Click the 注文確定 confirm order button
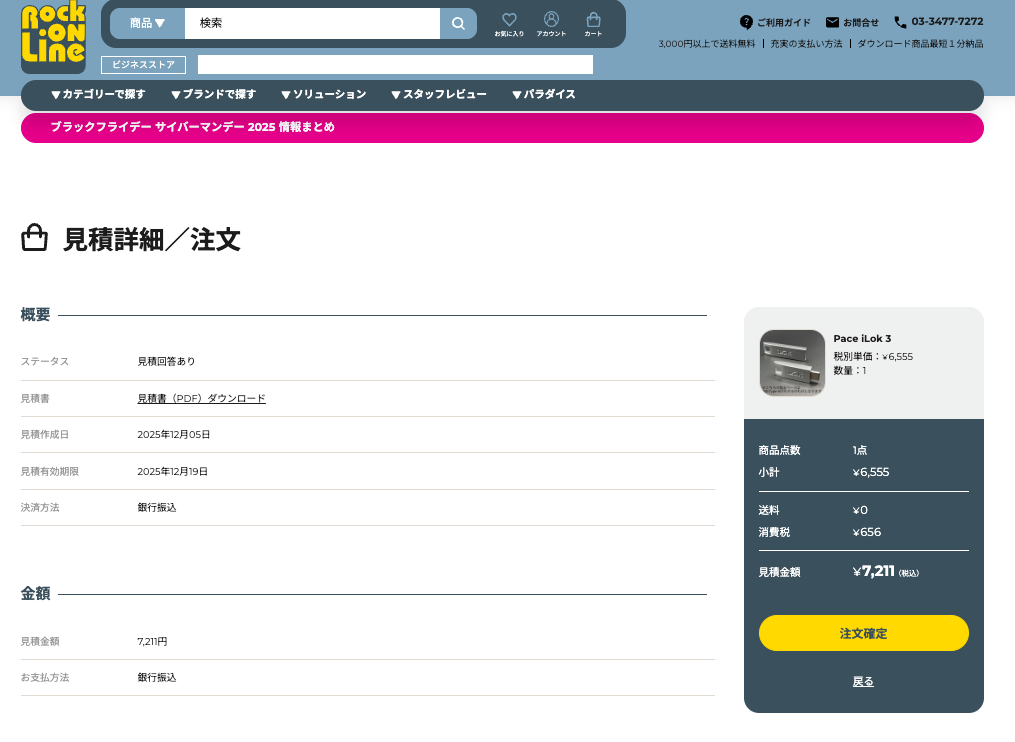 (x=863, y=633)
